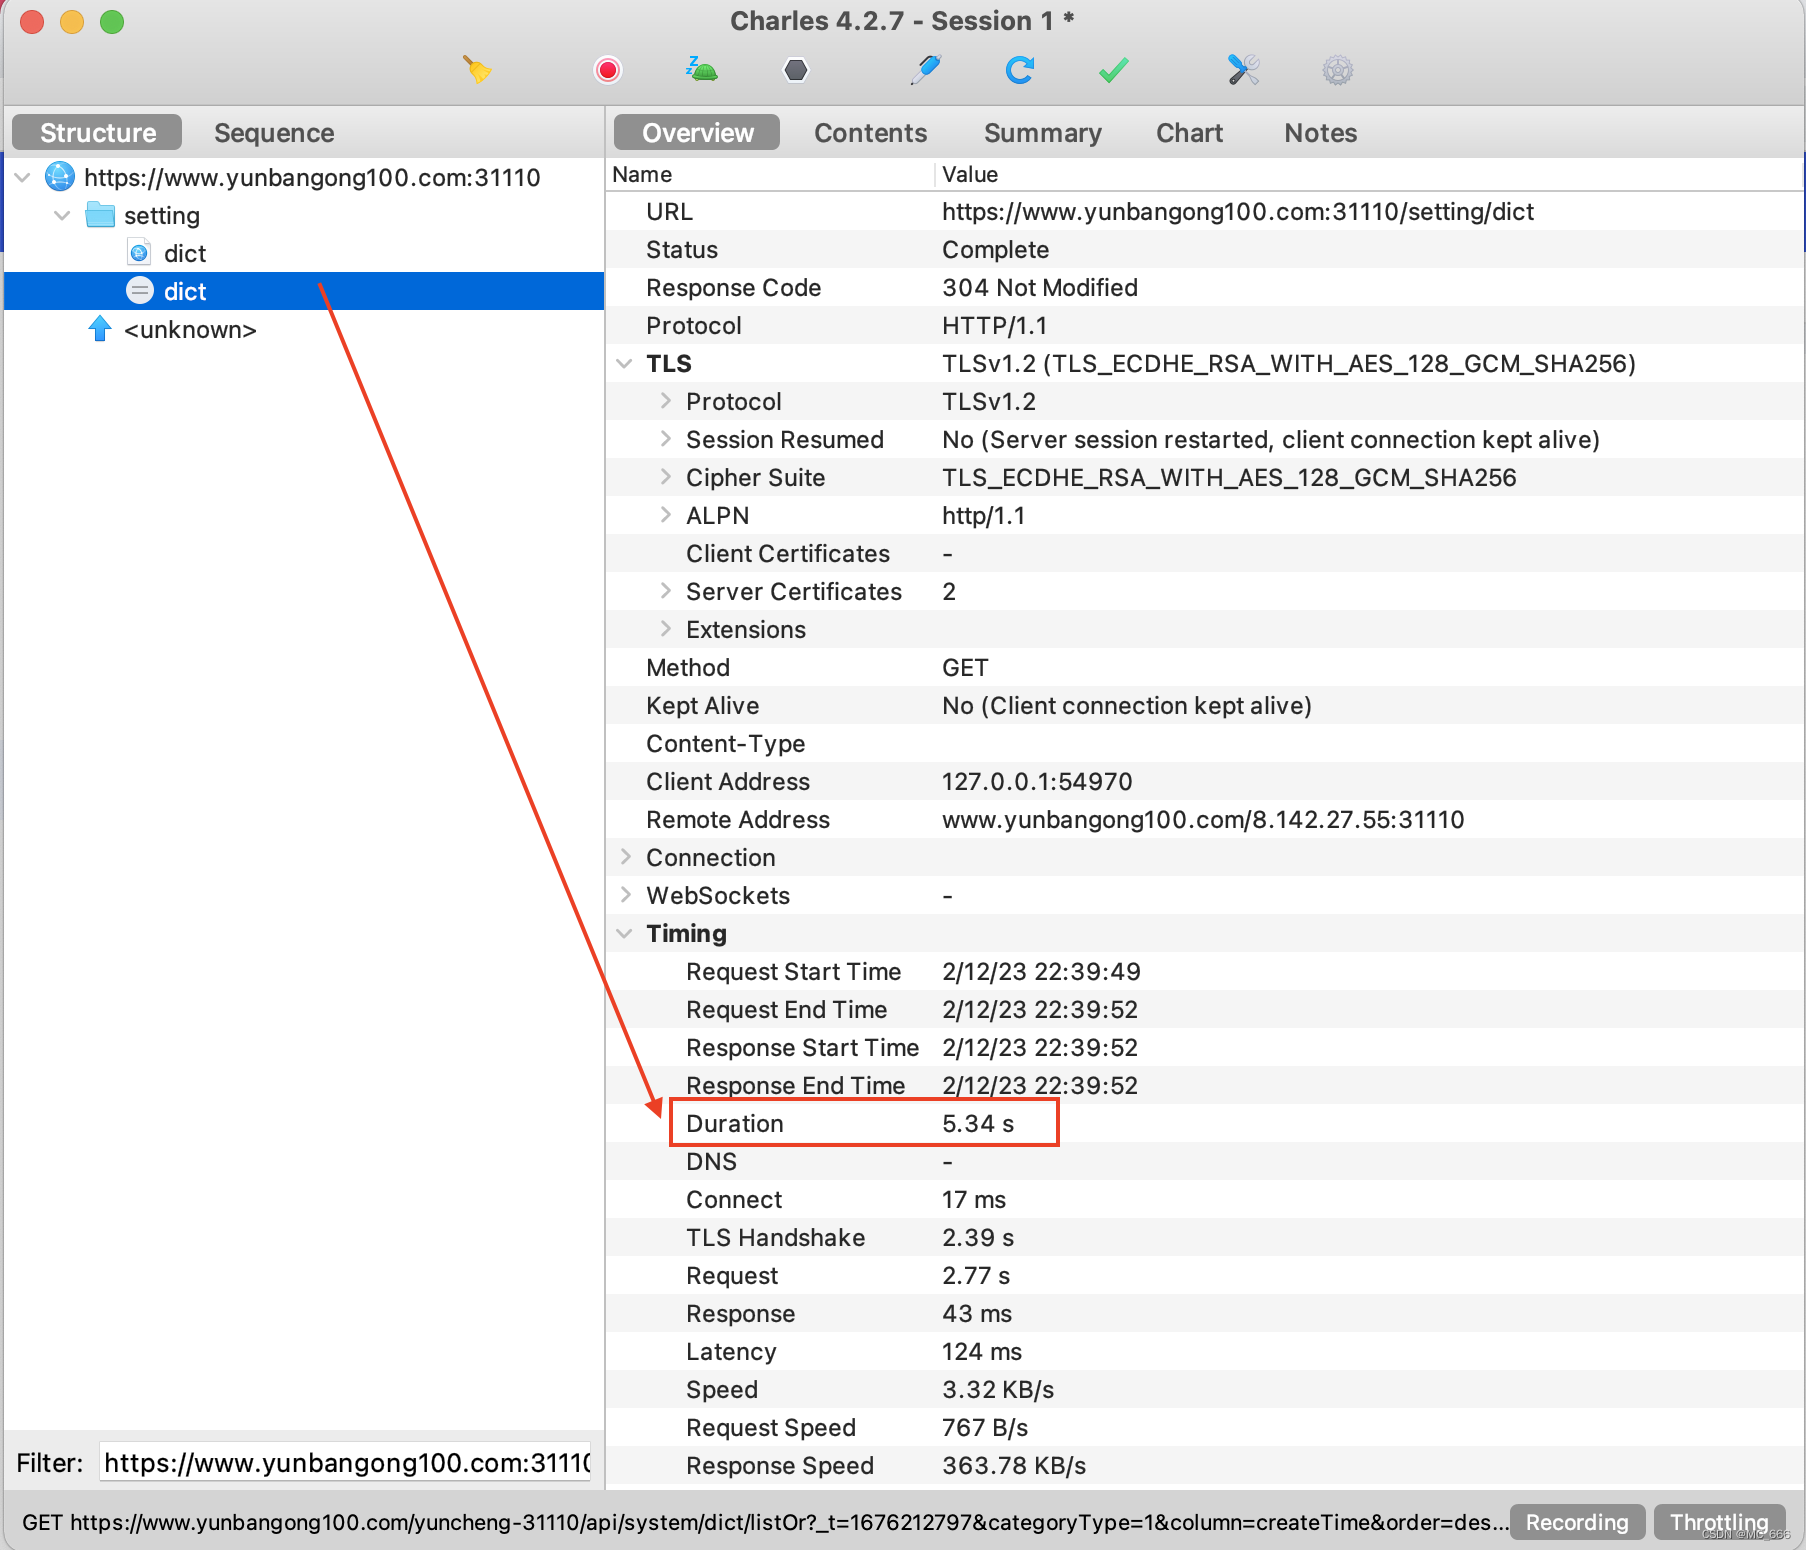Viewport: 1806px width, 1550px height.
Task: Expand the Server Certificates row
Action: click(x=665, y=591)
